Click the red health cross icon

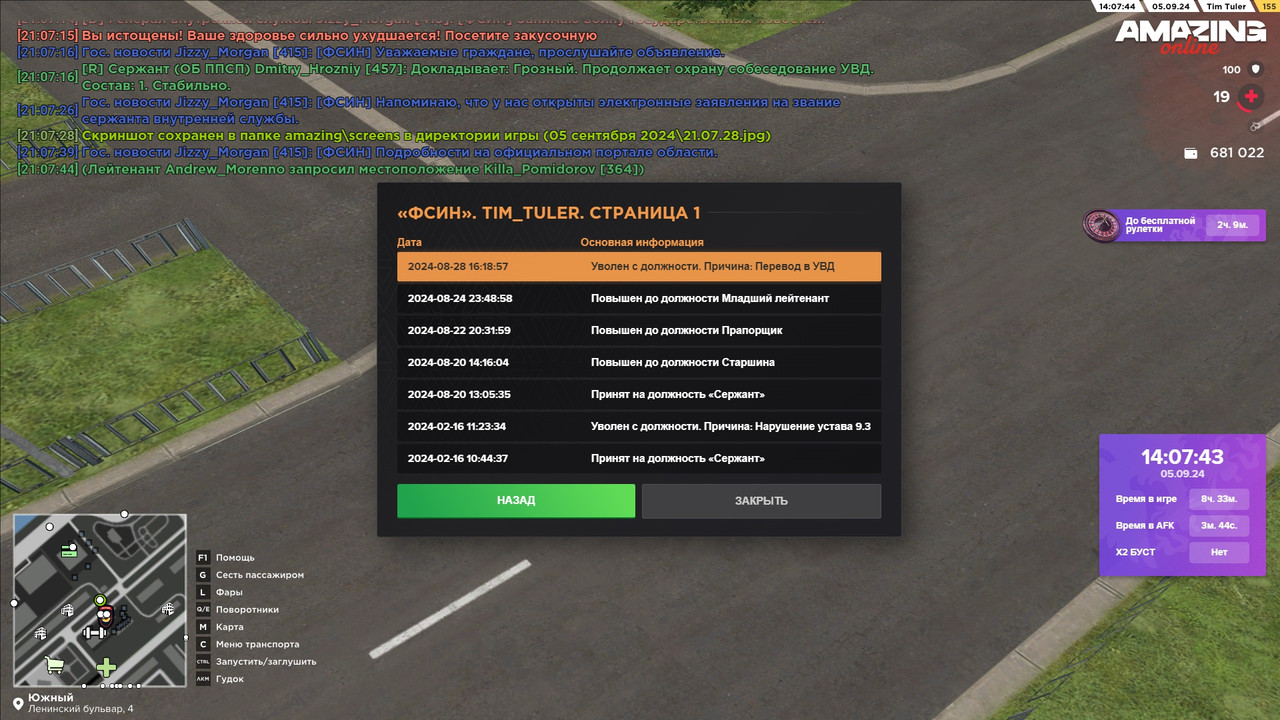pos(1250,97)
